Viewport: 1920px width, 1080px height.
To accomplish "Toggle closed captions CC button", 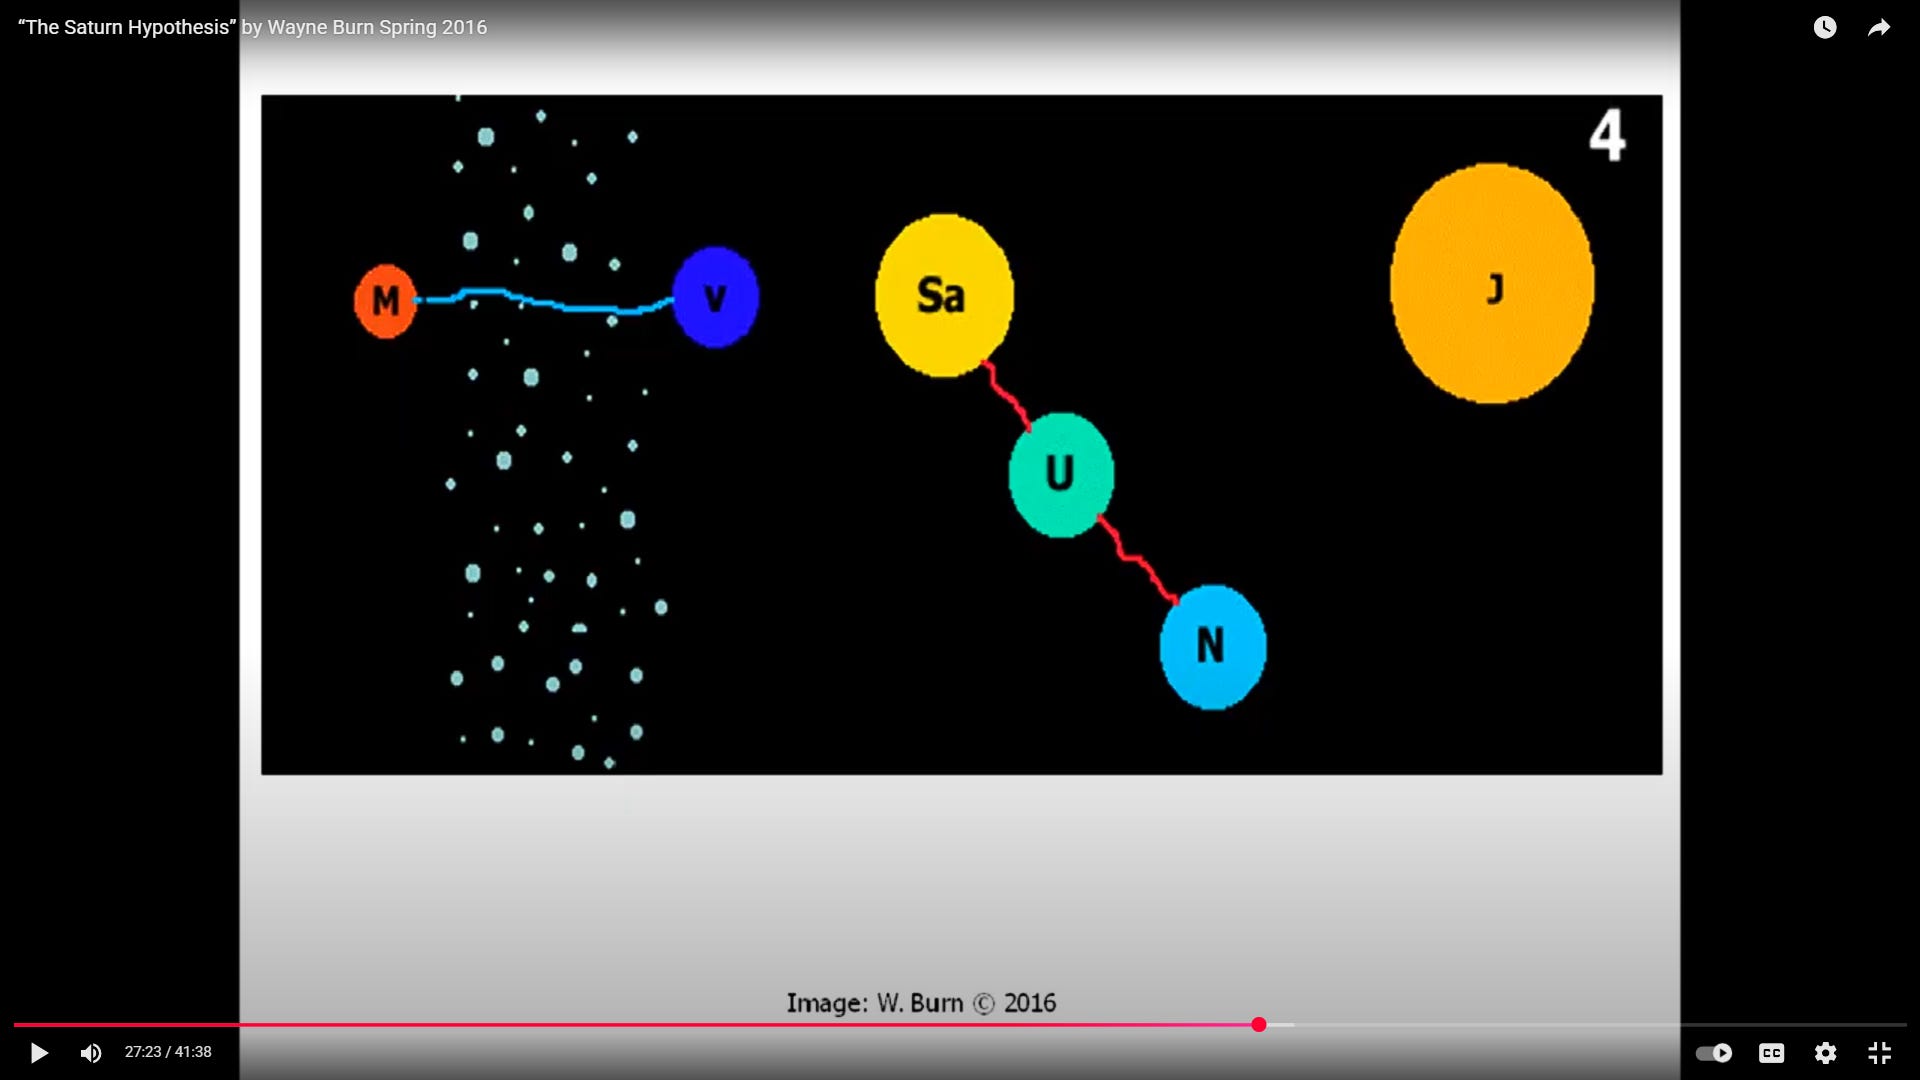I will click(1771, 1053).
